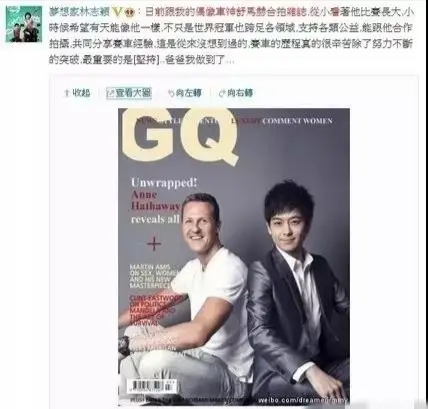The height and width of the screenshot is (409, 428).
Task: Click the red highlighted 雜誌 keyword
Action: [295, 12]
